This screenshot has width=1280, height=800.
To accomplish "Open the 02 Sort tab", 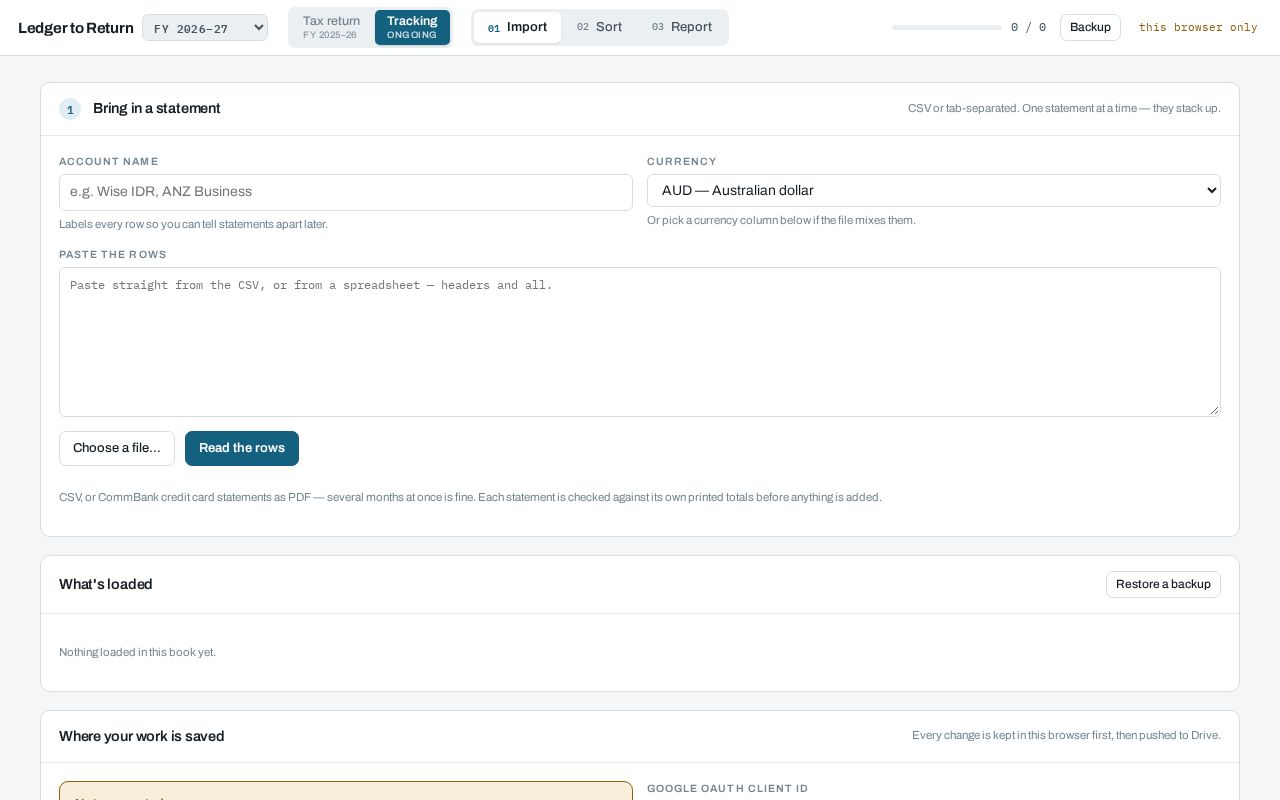I will click(x=600, y=27).
